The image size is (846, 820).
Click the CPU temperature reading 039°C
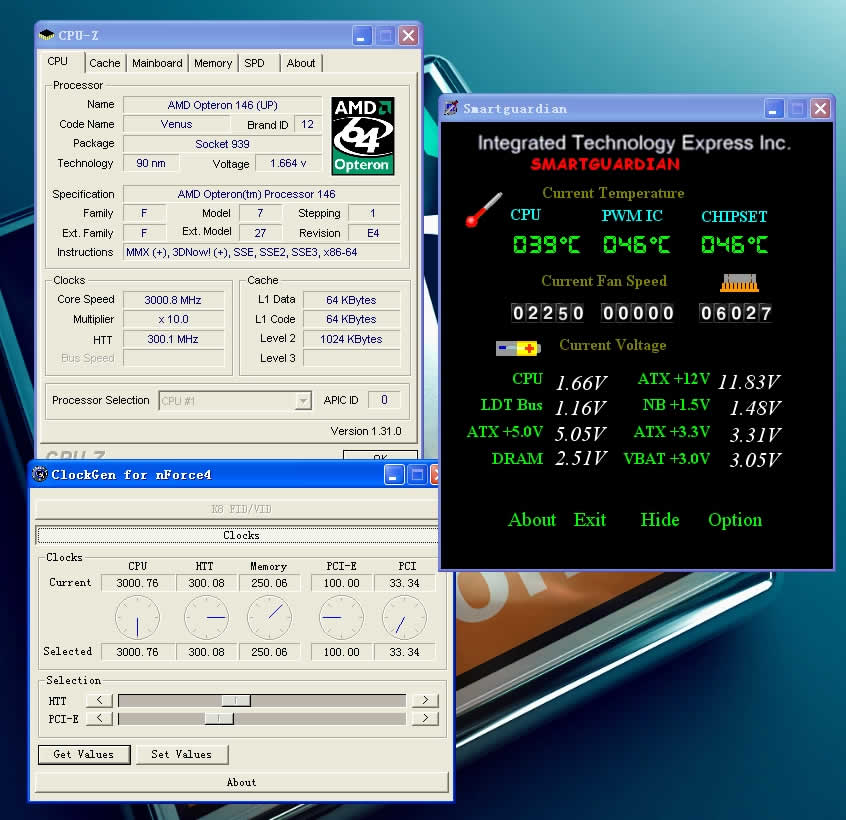tap(546, 245)
